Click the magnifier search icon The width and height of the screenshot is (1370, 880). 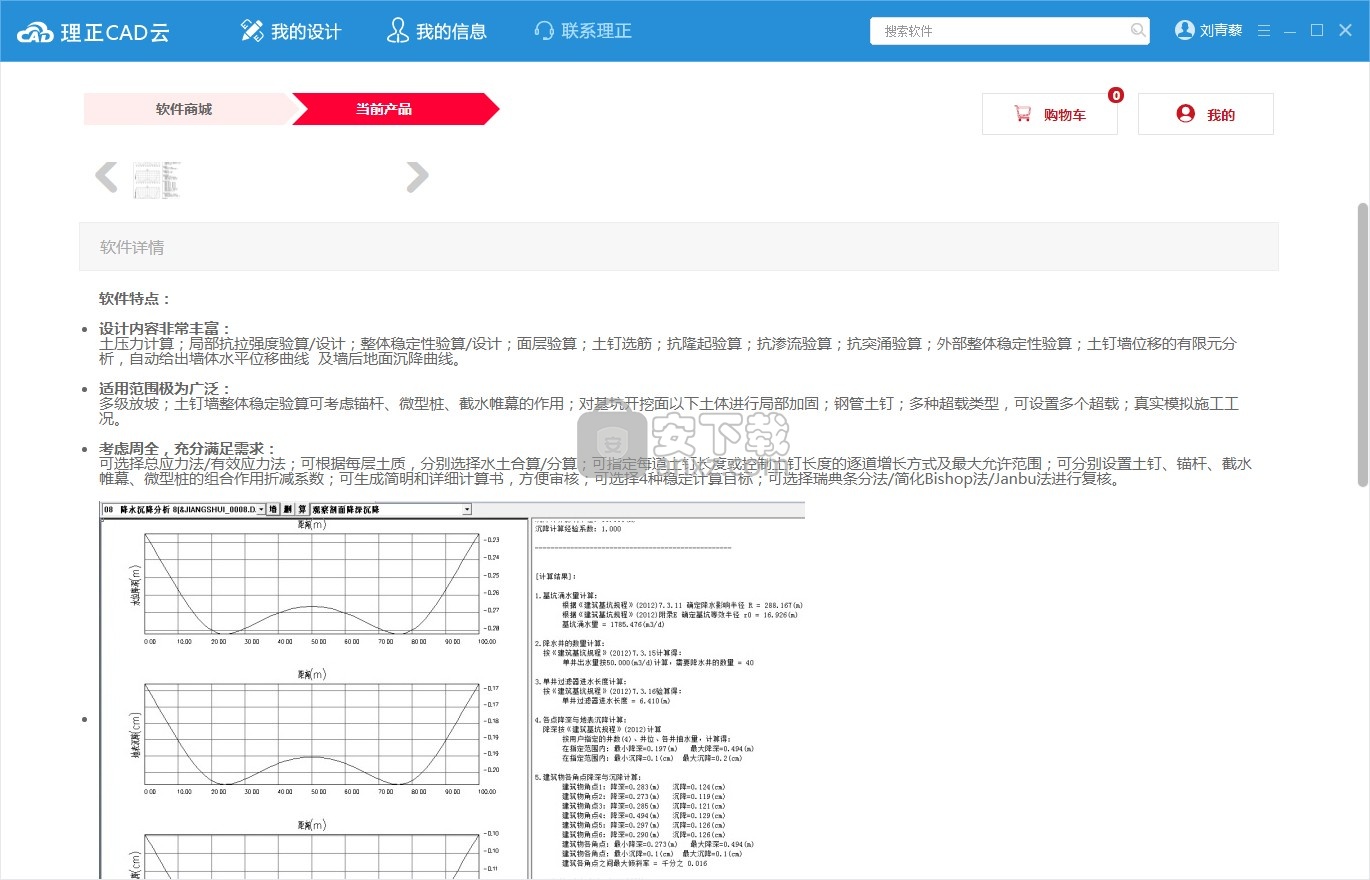(1138, 31)
